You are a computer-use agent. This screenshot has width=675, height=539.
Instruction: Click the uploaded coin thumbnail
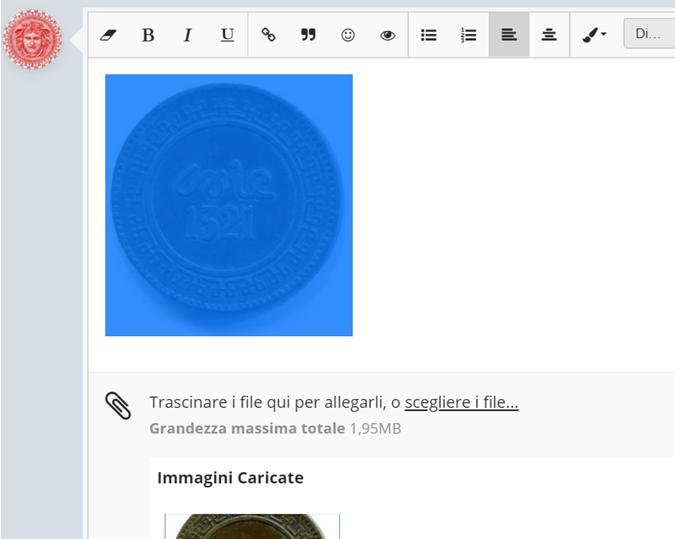tap(252, 526)
